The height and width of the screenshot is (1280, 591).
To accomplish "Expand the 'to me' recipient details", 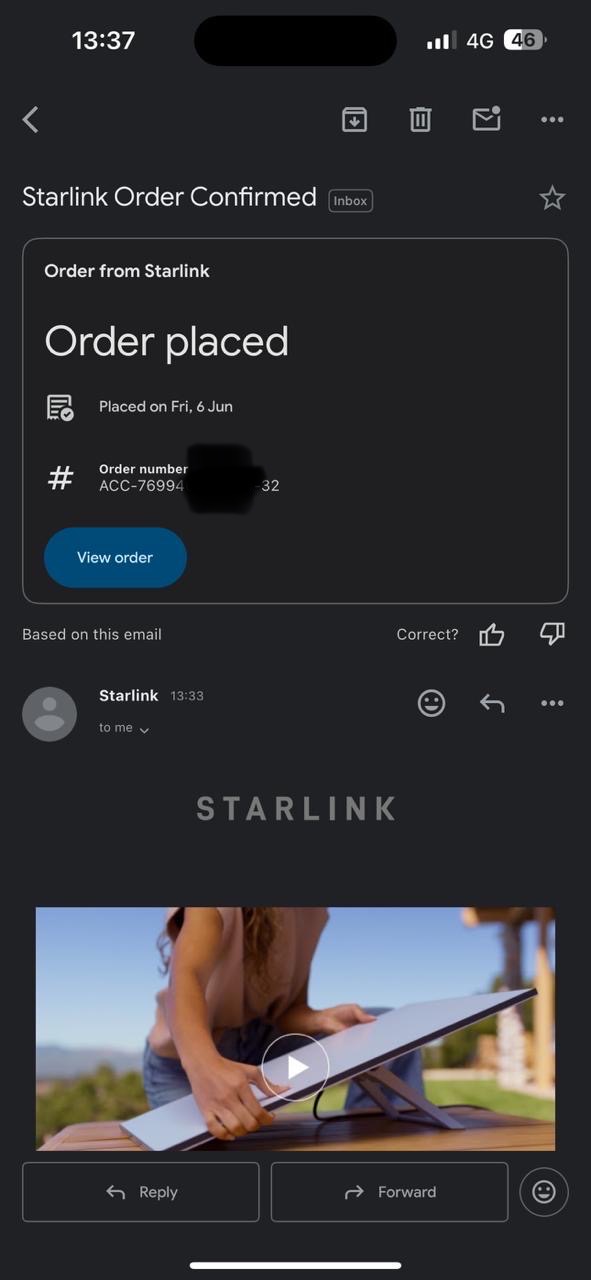I will pos(124,728).
